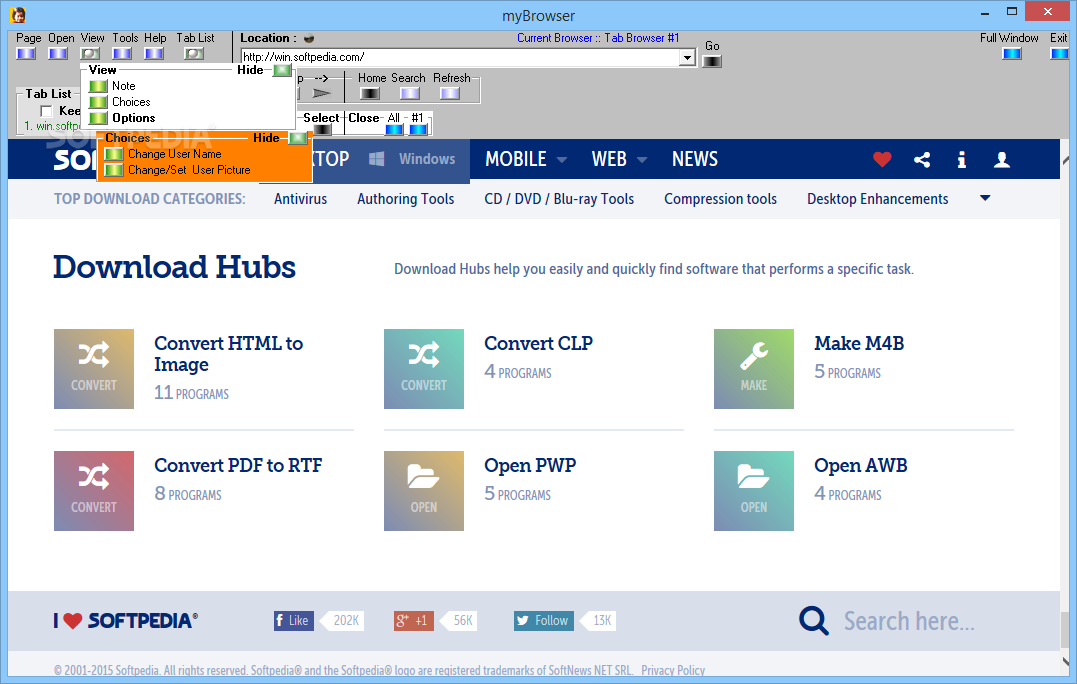The height and width of the screenshot is (684, 1077).
Task: Click the green Note button in View panel
Action: 98,86
